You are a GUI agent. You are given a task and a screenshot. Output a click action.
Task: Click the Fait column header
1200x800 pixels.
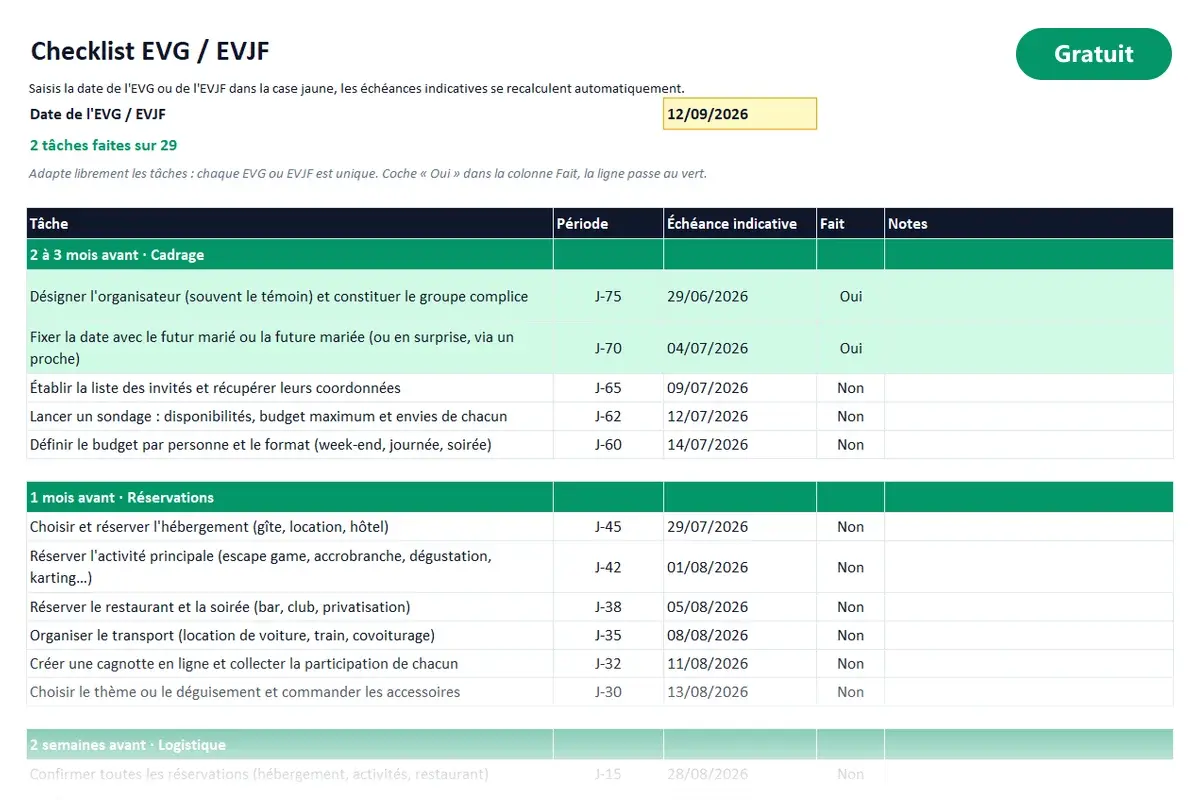coord(850,223)
